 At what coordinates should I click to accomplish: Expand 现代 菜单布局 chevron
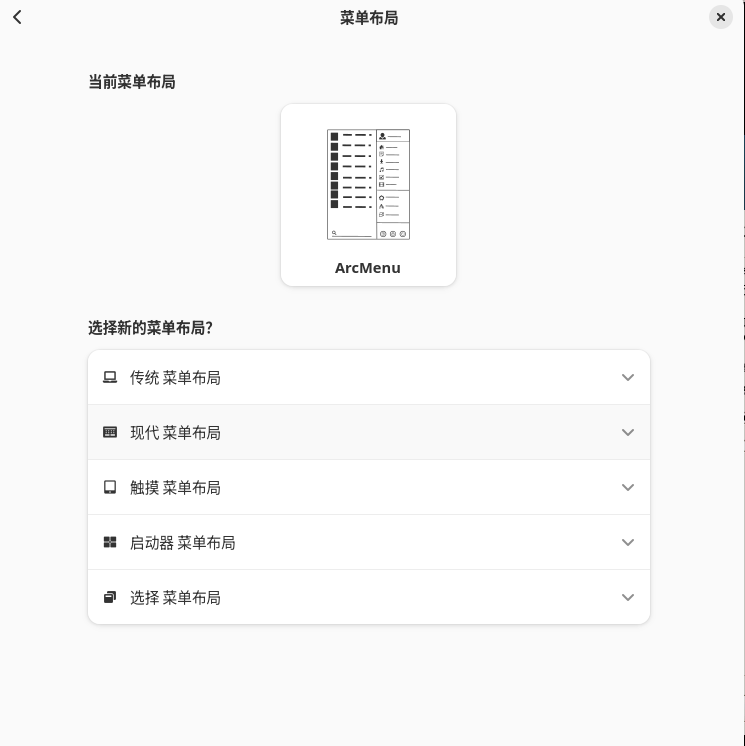pyautogui.click(x=628, y=432)
